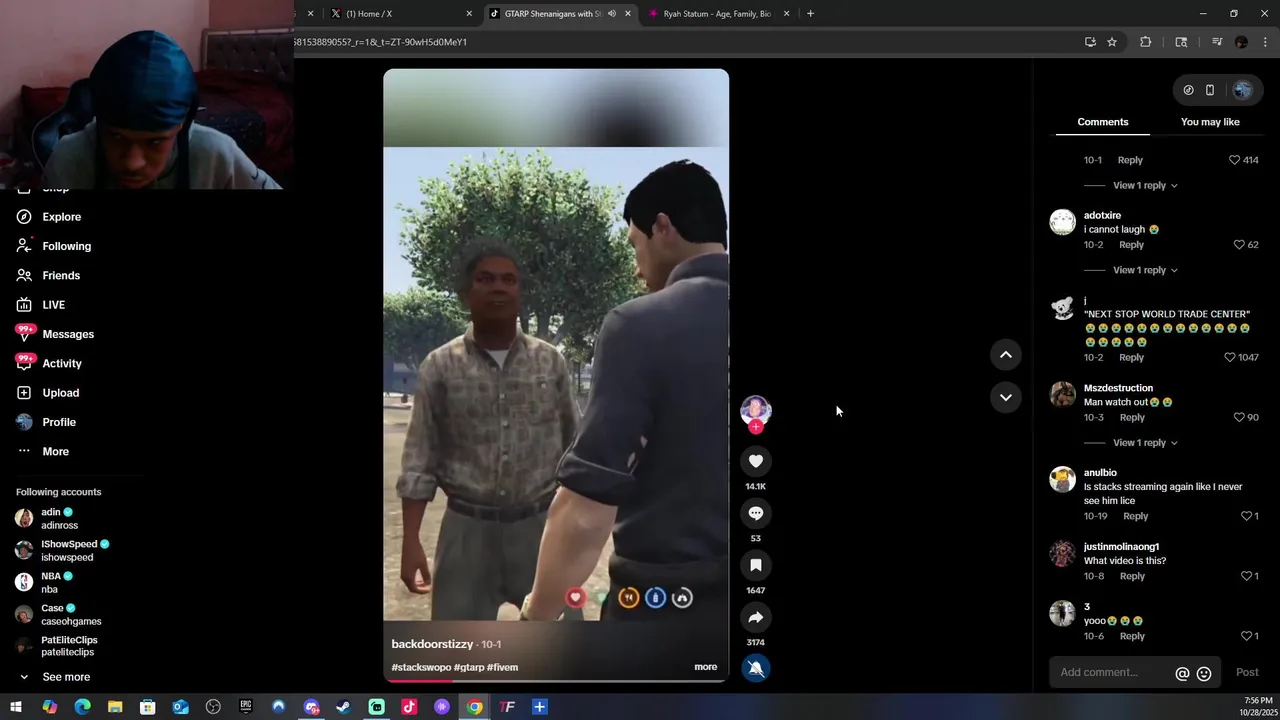Toggle the muted sound icon below share
Viewport: 1280px width, 720px height.
pos(756,668)
